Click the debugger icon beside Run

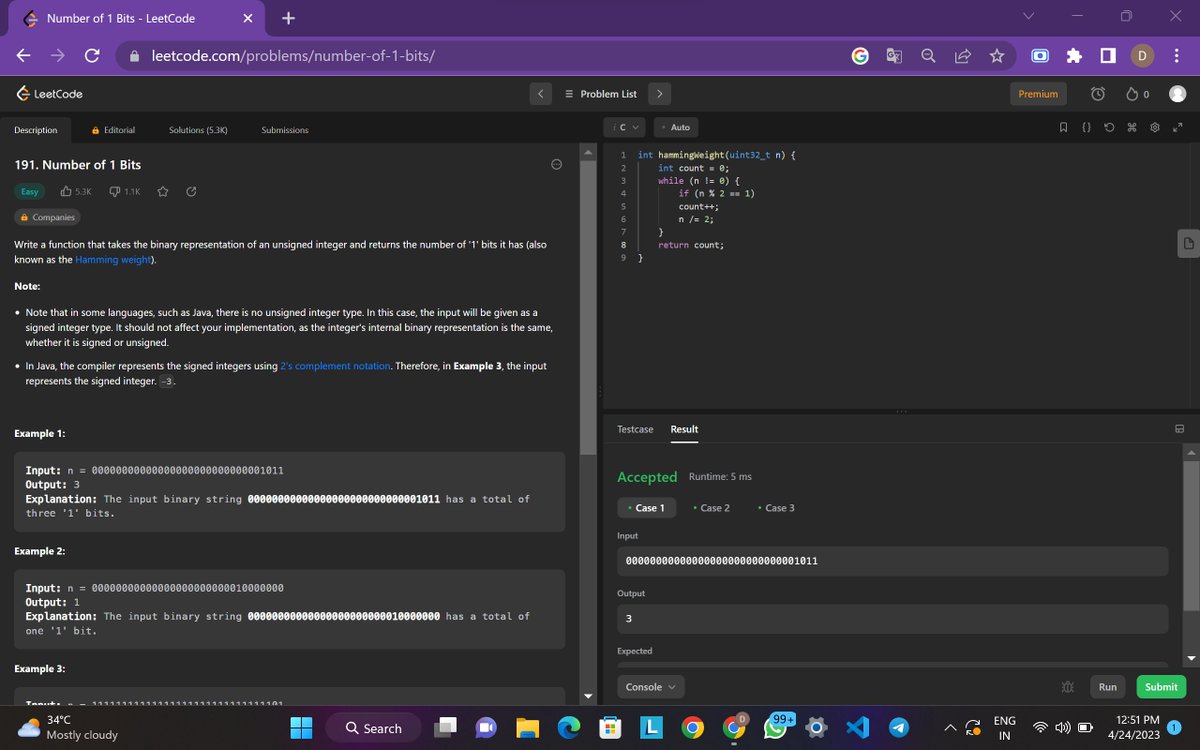coord(1069,687)
